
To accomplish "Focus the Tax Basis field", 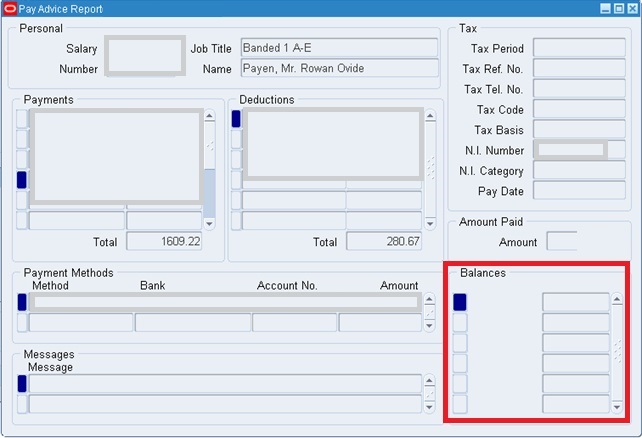I will pyautogui.click(x=579, y=130).
